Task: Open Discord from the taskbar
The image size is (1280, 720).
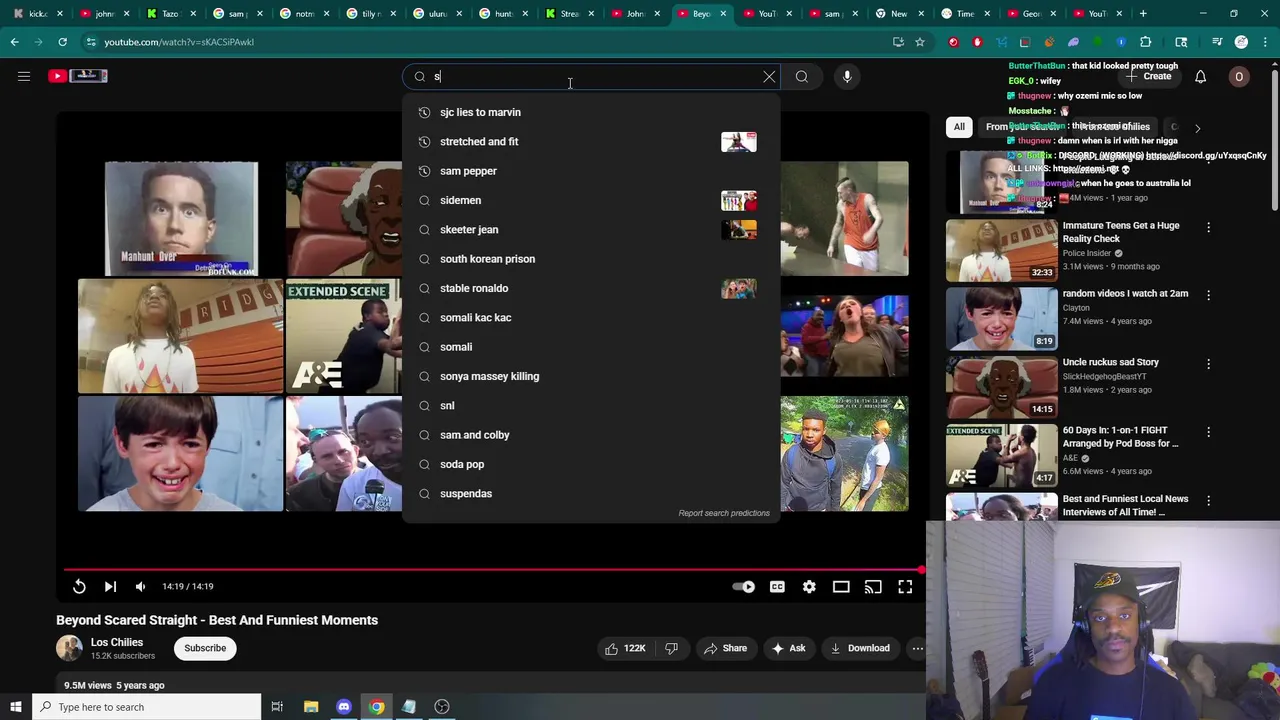Action: [344, 707]
